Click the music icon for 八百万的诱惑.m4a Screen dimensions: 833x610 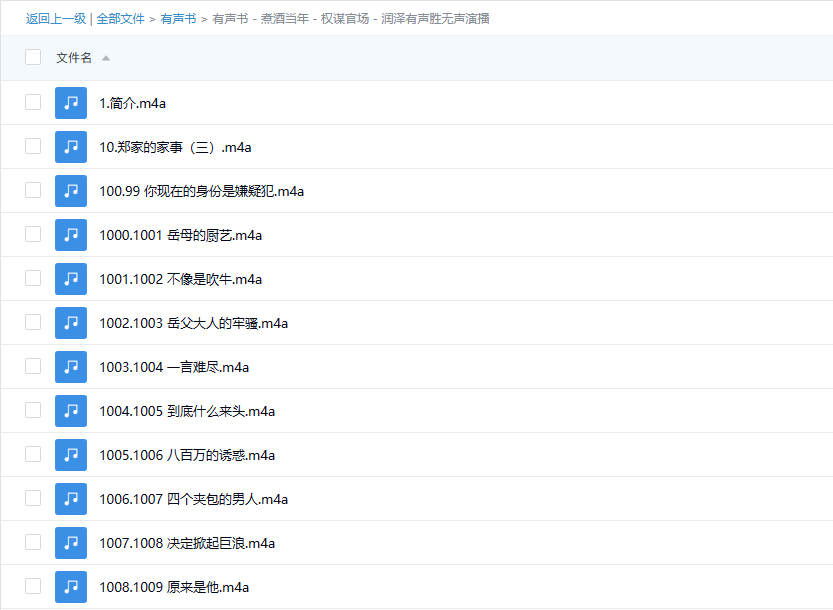pos(71,455)
